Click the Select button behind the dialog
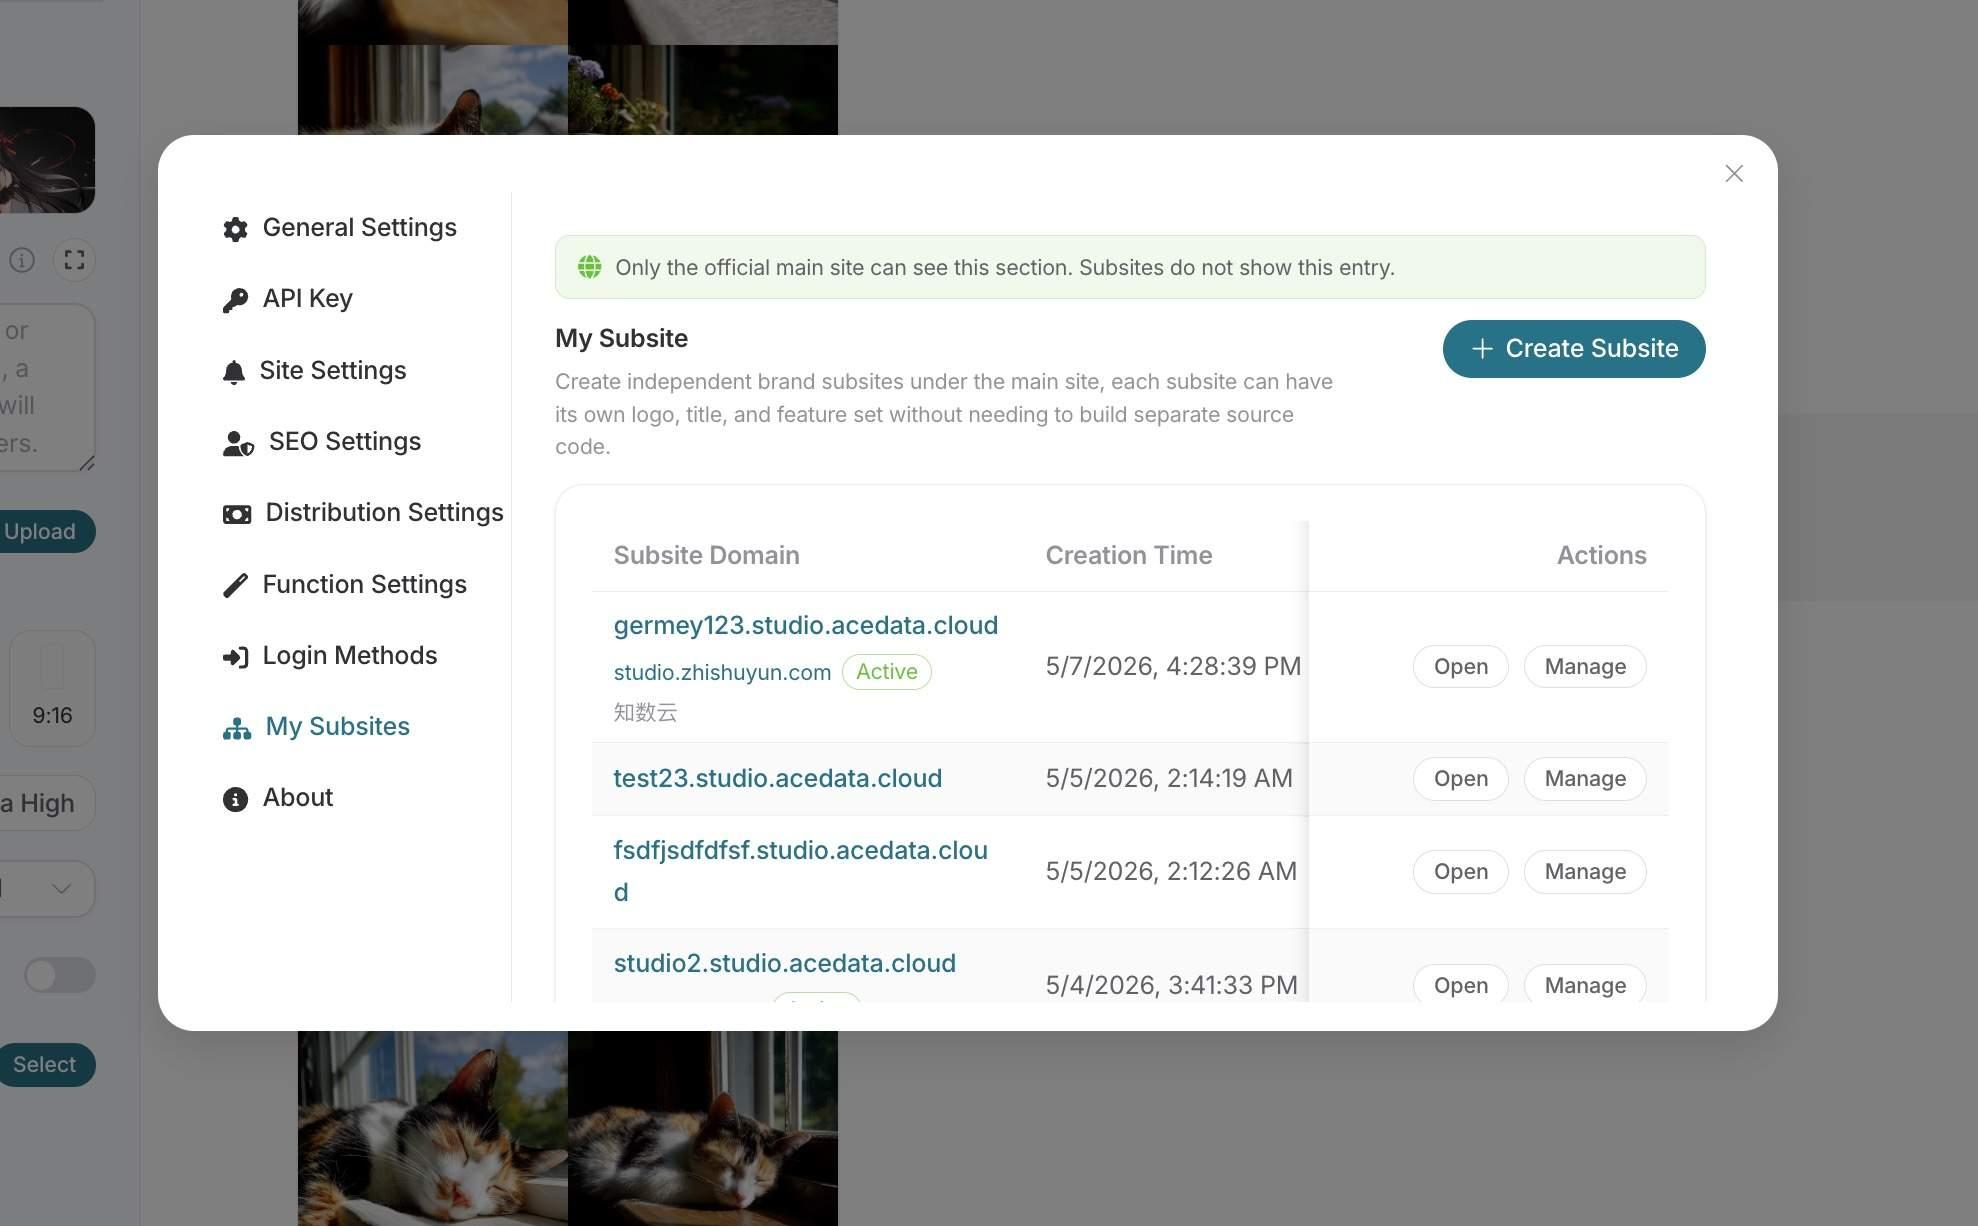This screenshot has height=1226, width=1978. [45, 1064]
